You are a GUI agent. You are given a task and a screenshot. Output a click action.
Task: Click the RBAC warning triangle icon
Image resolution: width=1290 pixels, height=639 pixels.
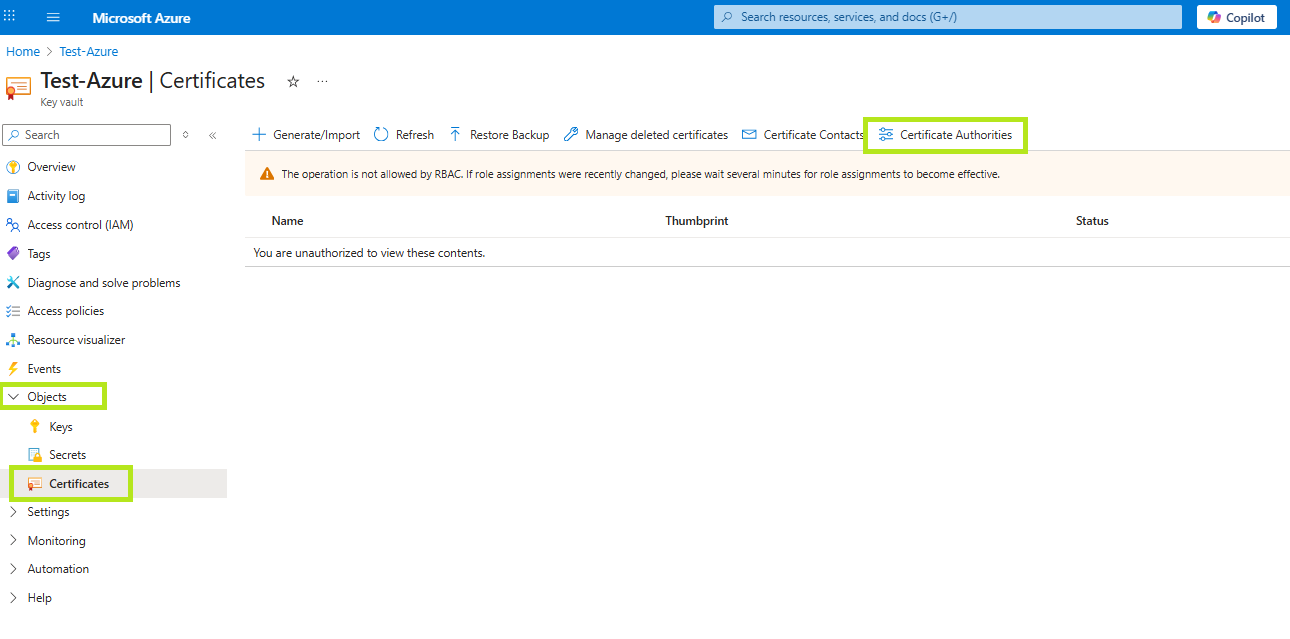pyautogui.click(x=267, y=174)
